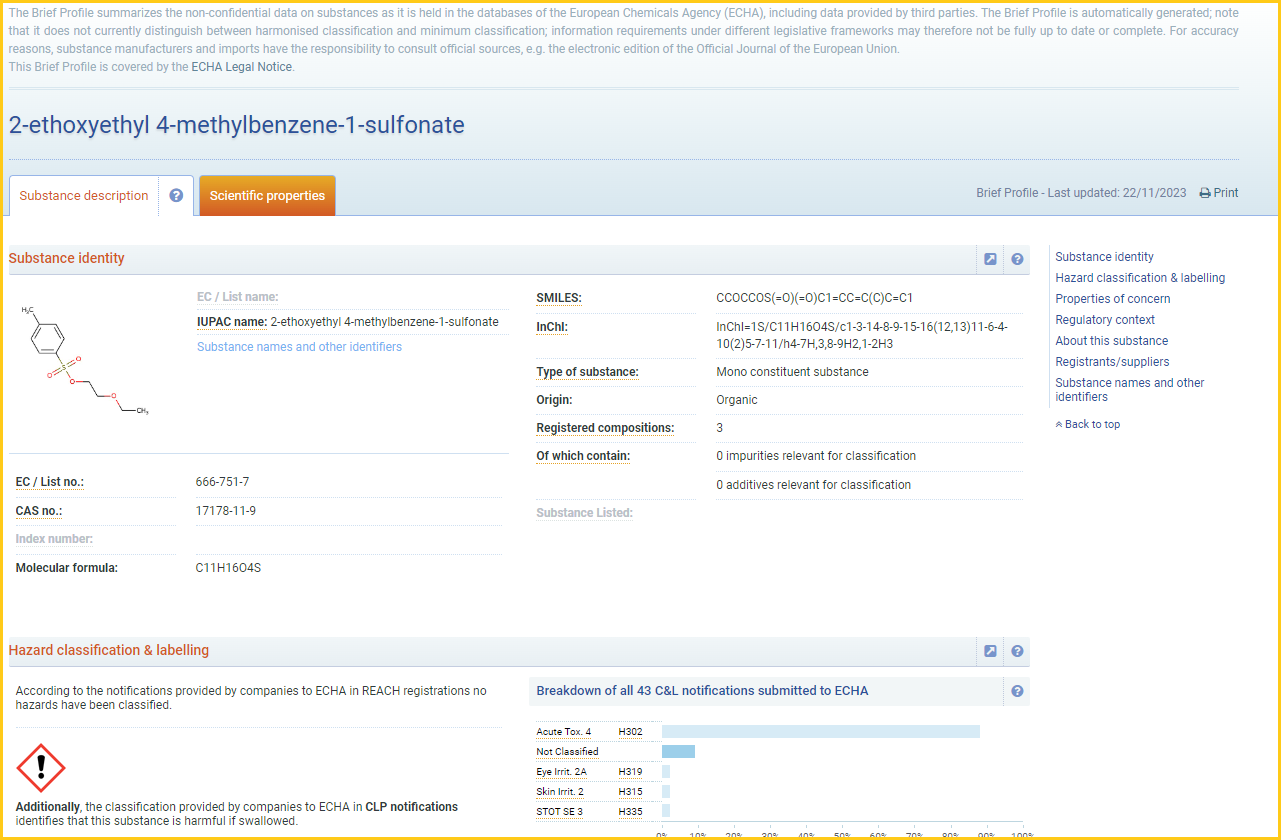The height and width of the screenshot is (840, 1281).
Task: Click the Acute Tox. 4 H302 bar
Action: [820, 732]
